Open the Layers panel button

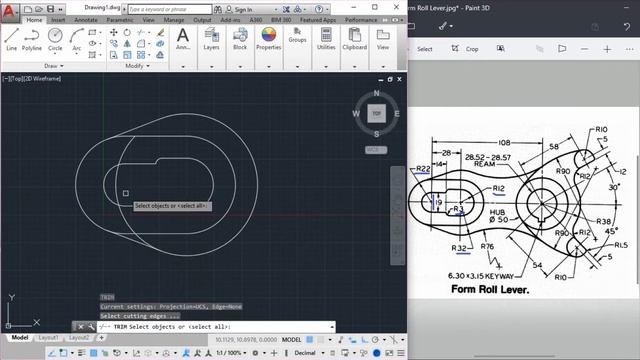pos(211,39)
